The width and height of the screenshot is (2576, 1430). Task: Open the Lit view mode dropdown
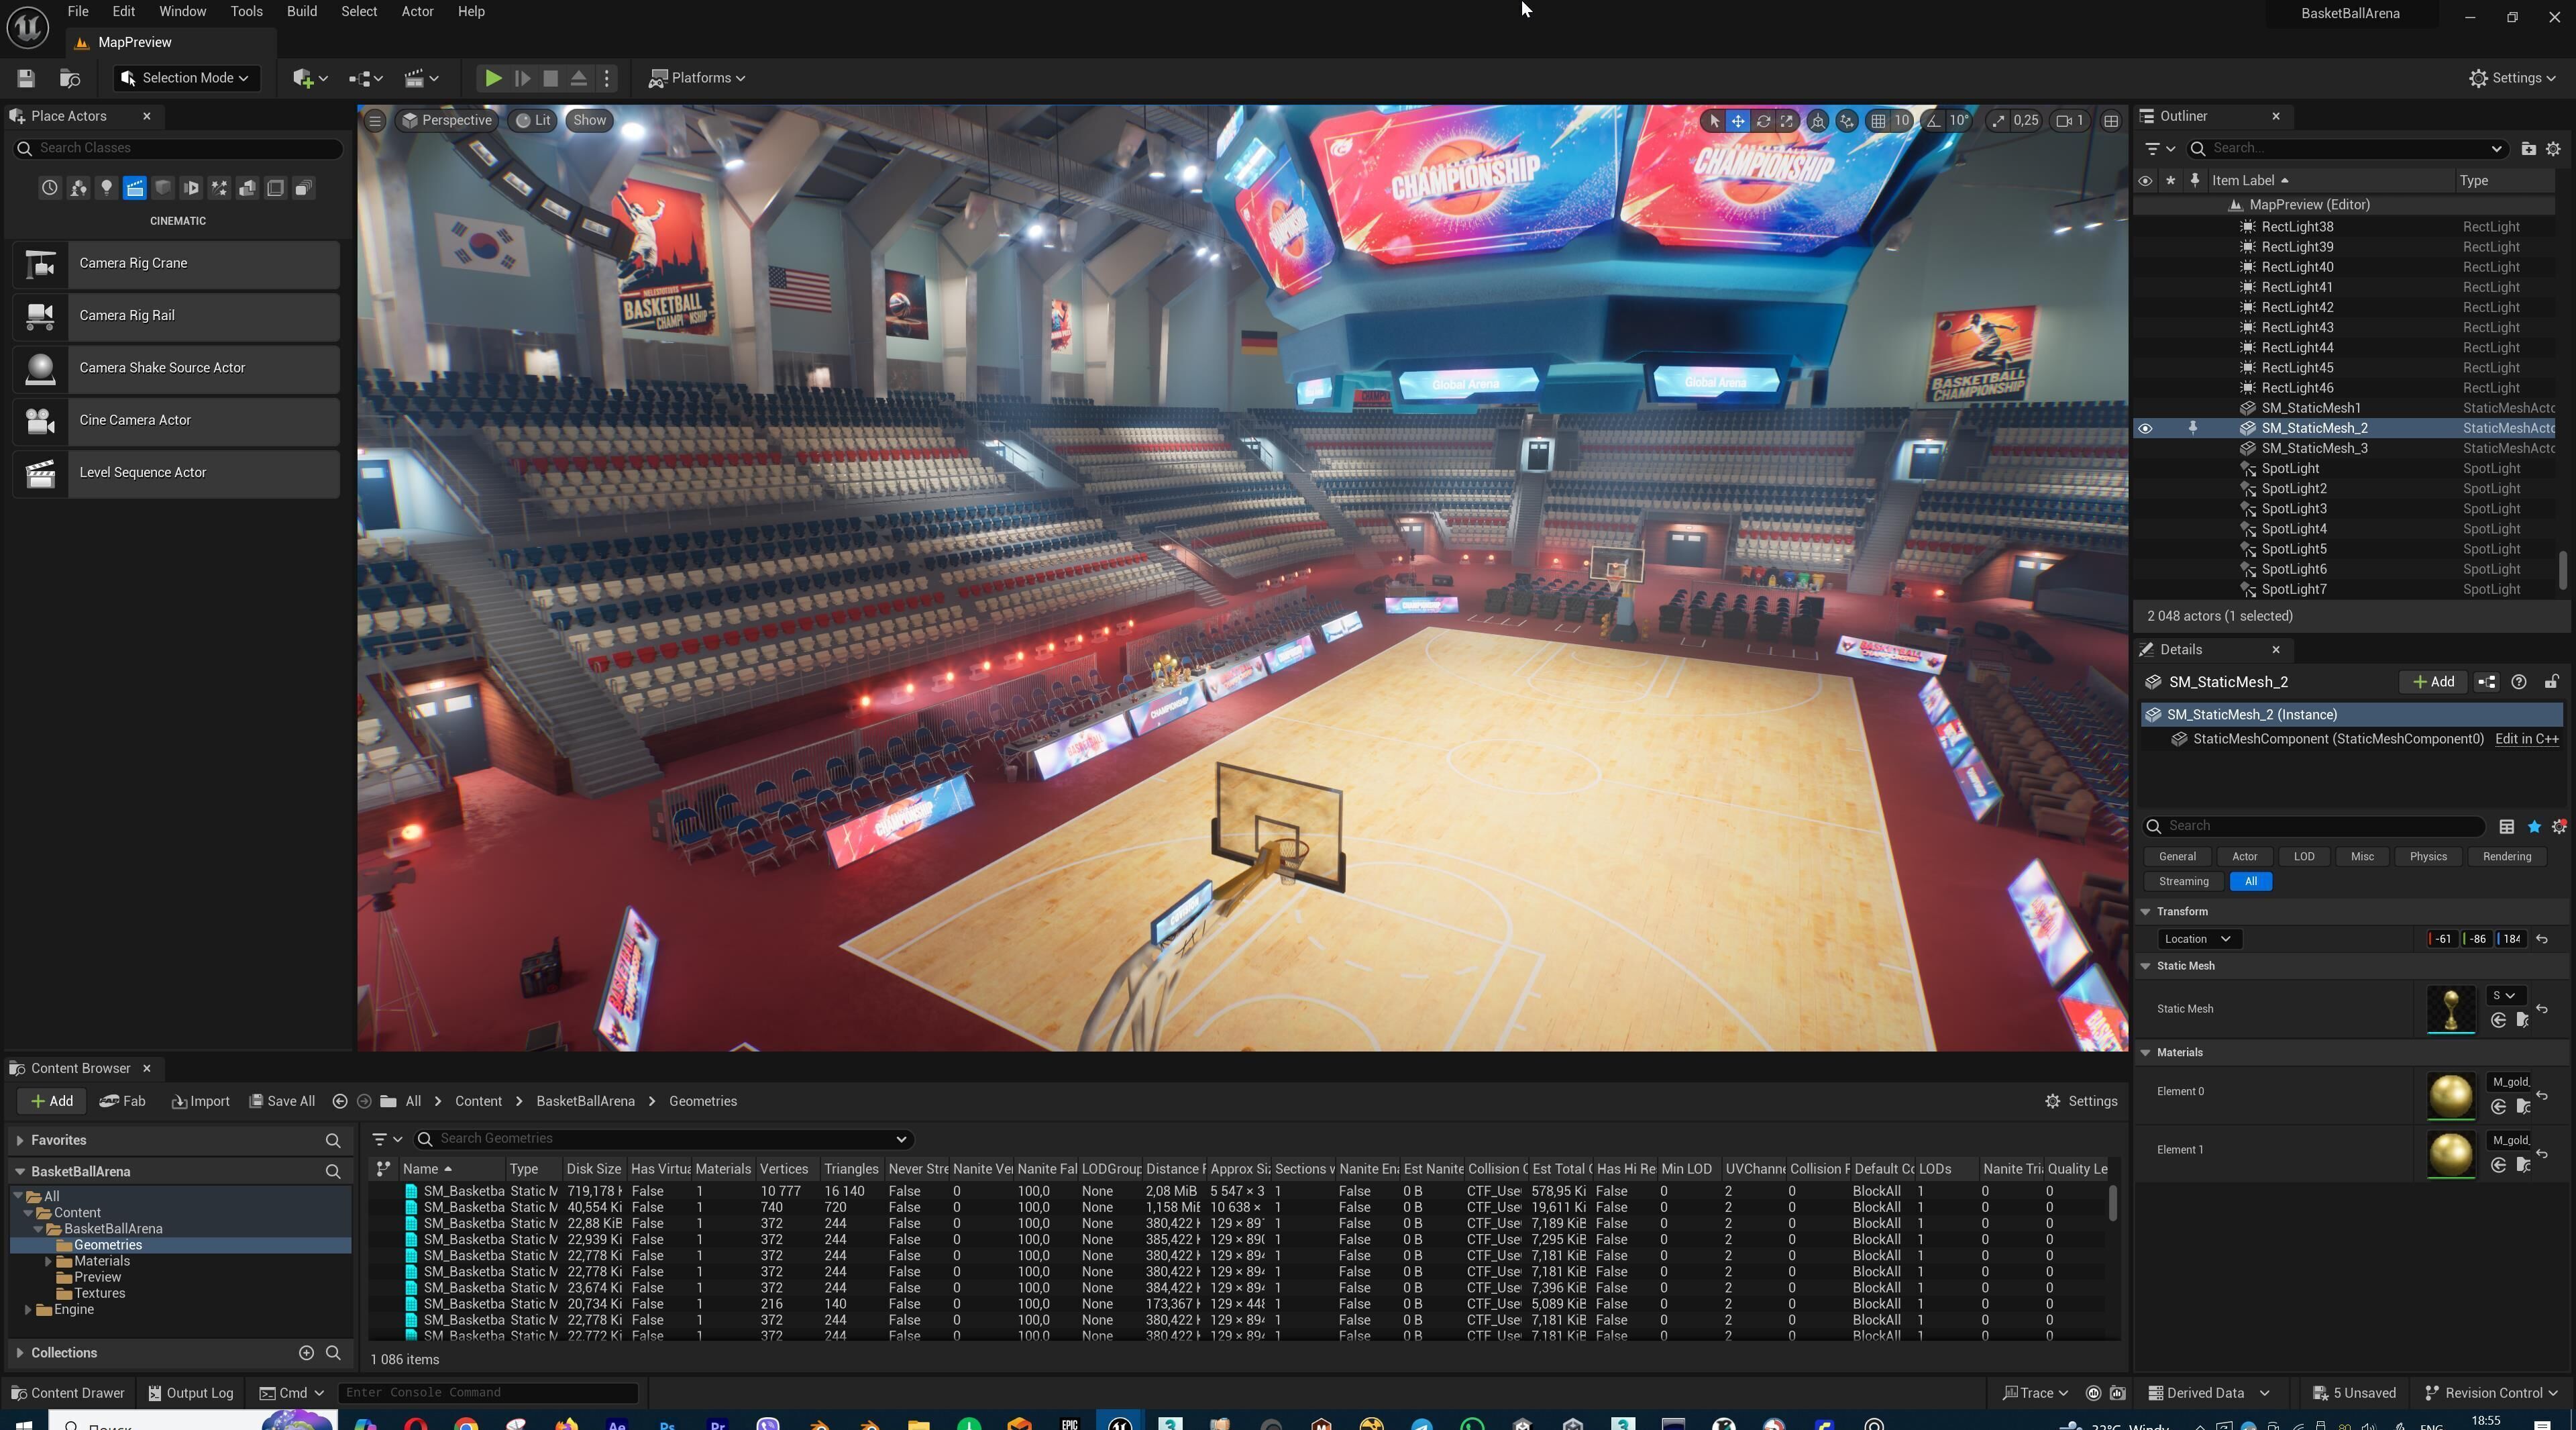point(533,120)
